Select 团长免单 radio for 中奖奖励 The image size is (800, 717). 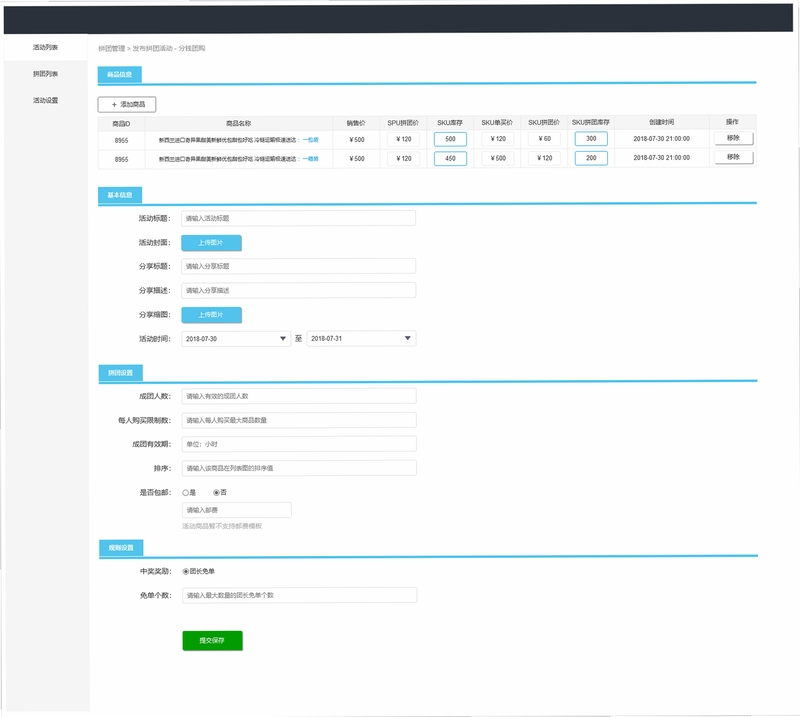(186, 572)
